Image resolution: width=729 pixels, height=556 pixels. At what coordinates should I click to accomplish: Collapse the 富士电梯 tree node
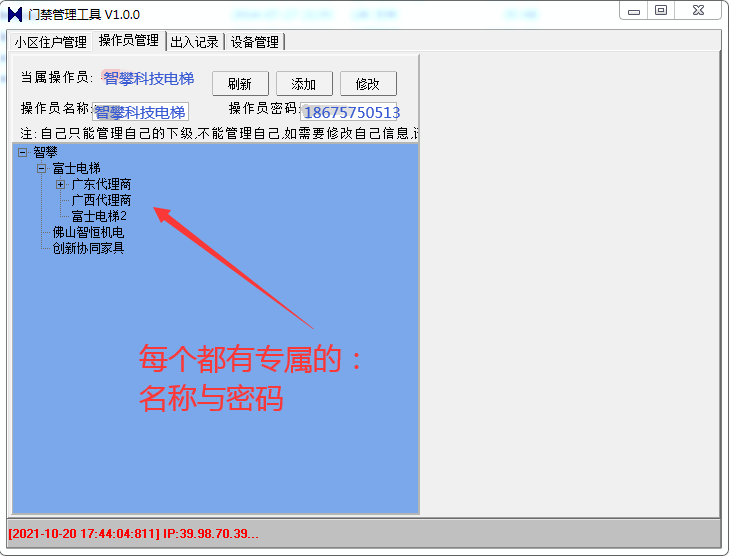(x=41, y=168)
